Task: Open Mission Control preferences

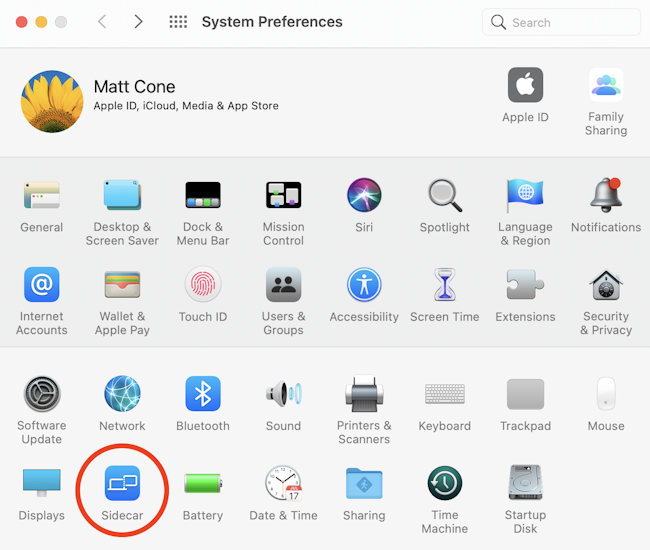Action: pyautogui.click(x=284, y=195)
